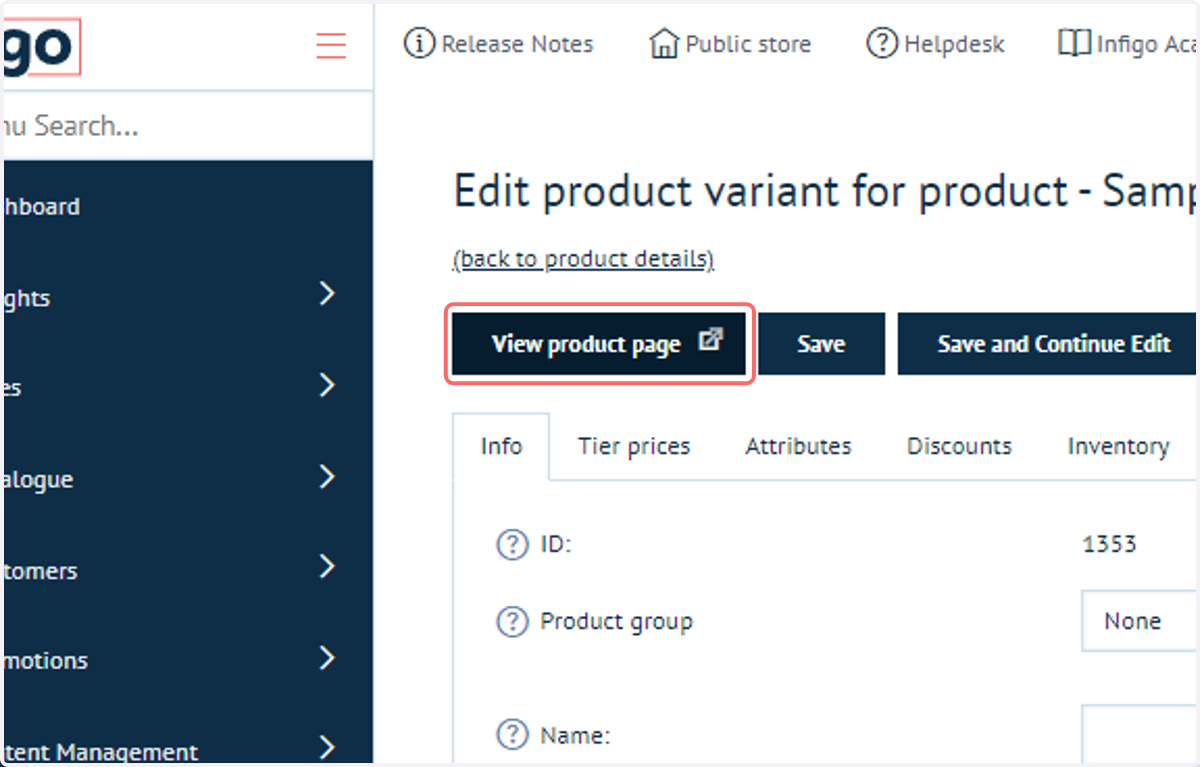The height and width of the screenshot is (767, 1200).
Task: Expand the Promotions sidebar chevron
Action: (x=327, y=658)
